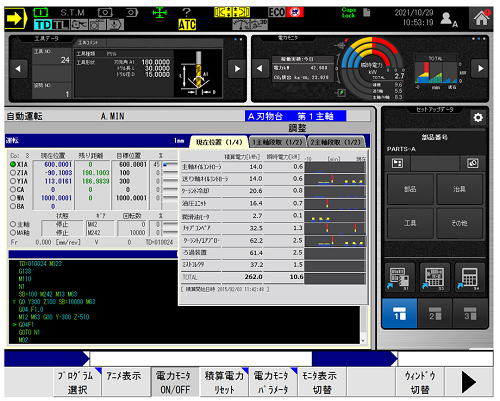The width and height of the screenshot is (500, 401).
Task: Click the folder tree icon under PARTS-A
Action: 397,163
